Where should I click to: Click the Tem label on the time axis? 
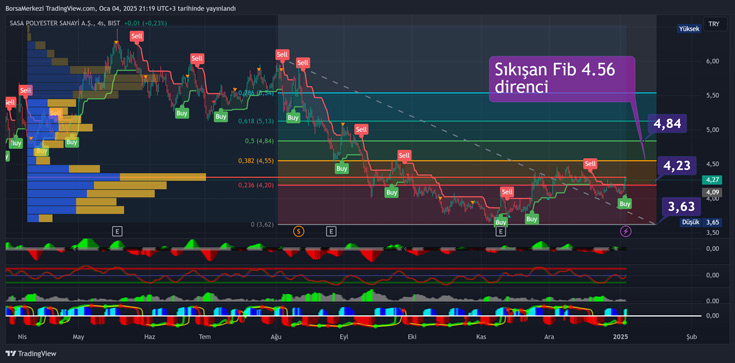coord(205,337)
